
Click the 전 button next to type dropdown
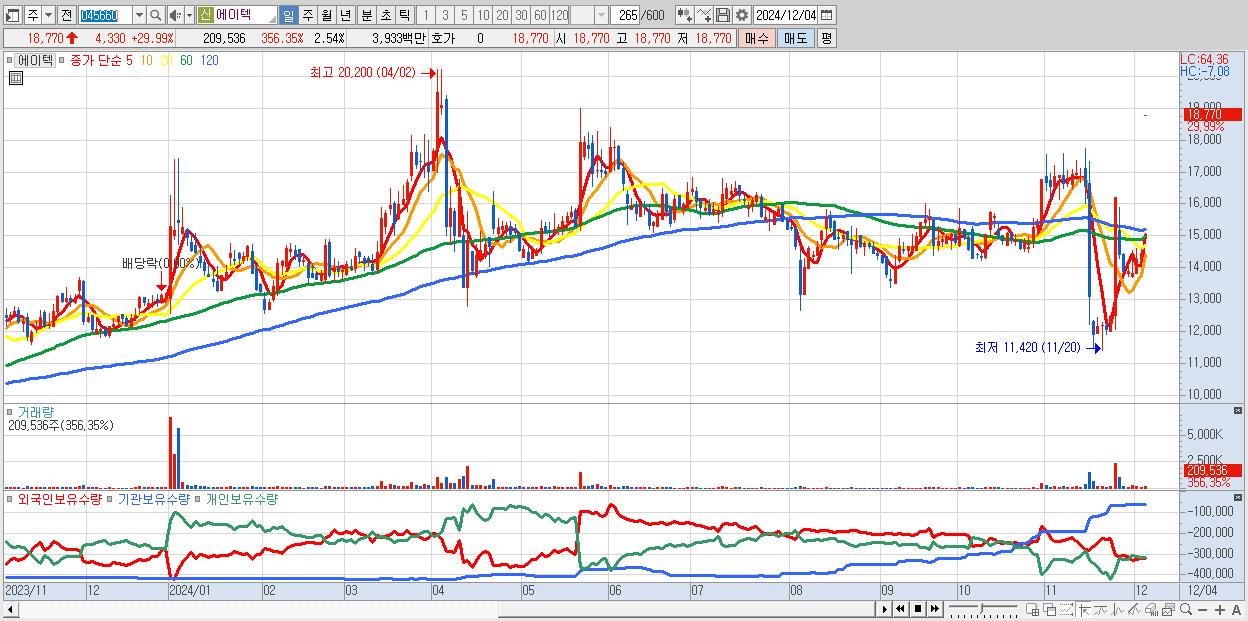click(66, 15)
